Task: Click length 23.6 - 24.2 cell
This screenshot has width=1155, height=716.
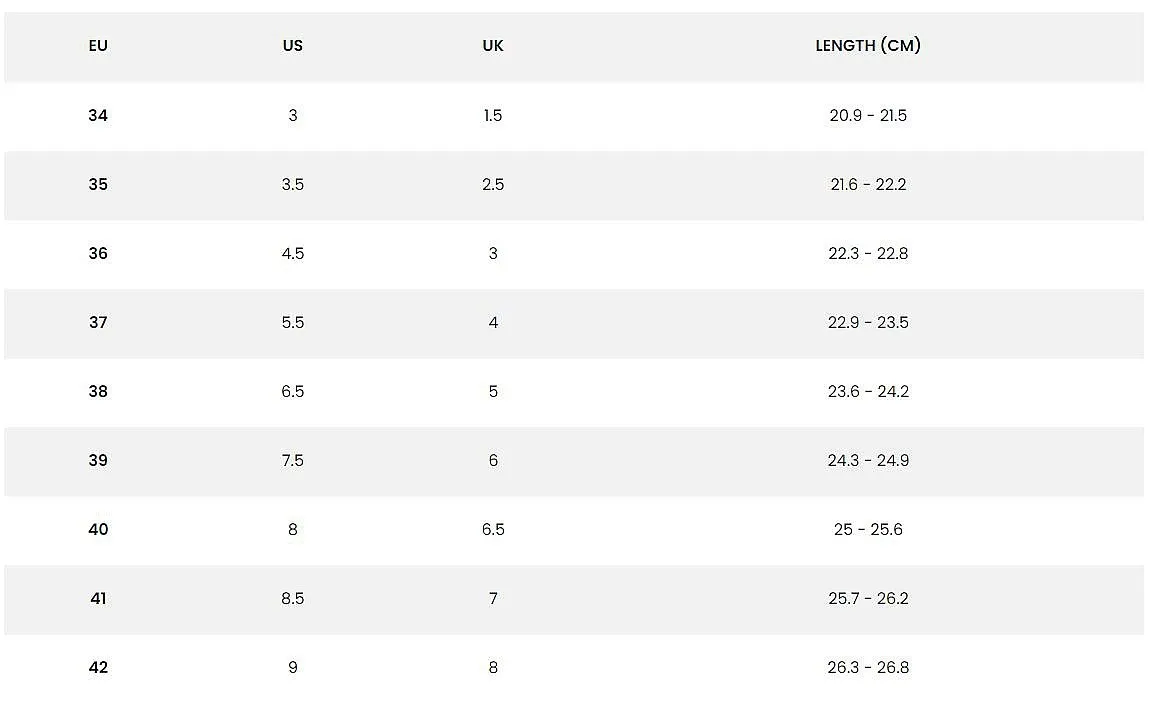Action: coord(868,391)
